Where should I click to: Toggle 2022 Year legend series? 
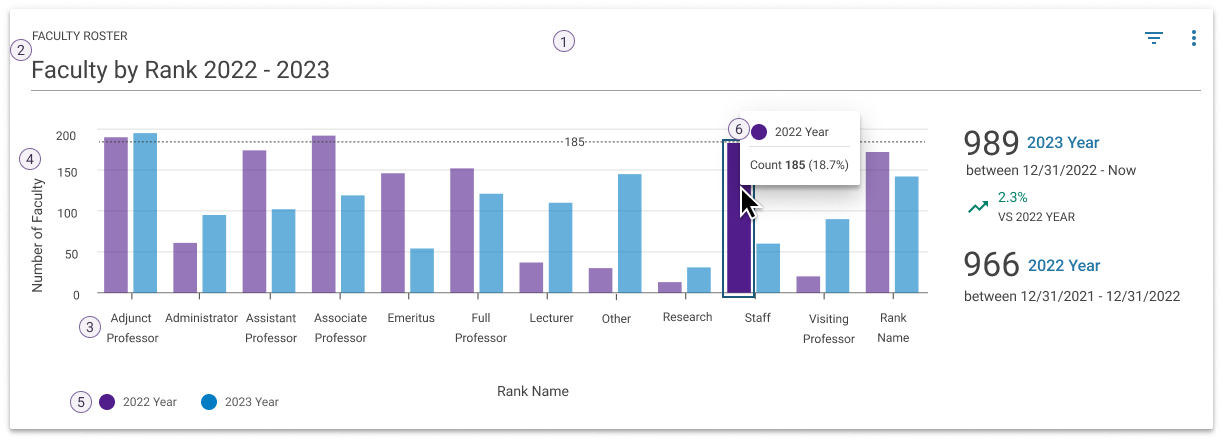(x=108, y=402)
